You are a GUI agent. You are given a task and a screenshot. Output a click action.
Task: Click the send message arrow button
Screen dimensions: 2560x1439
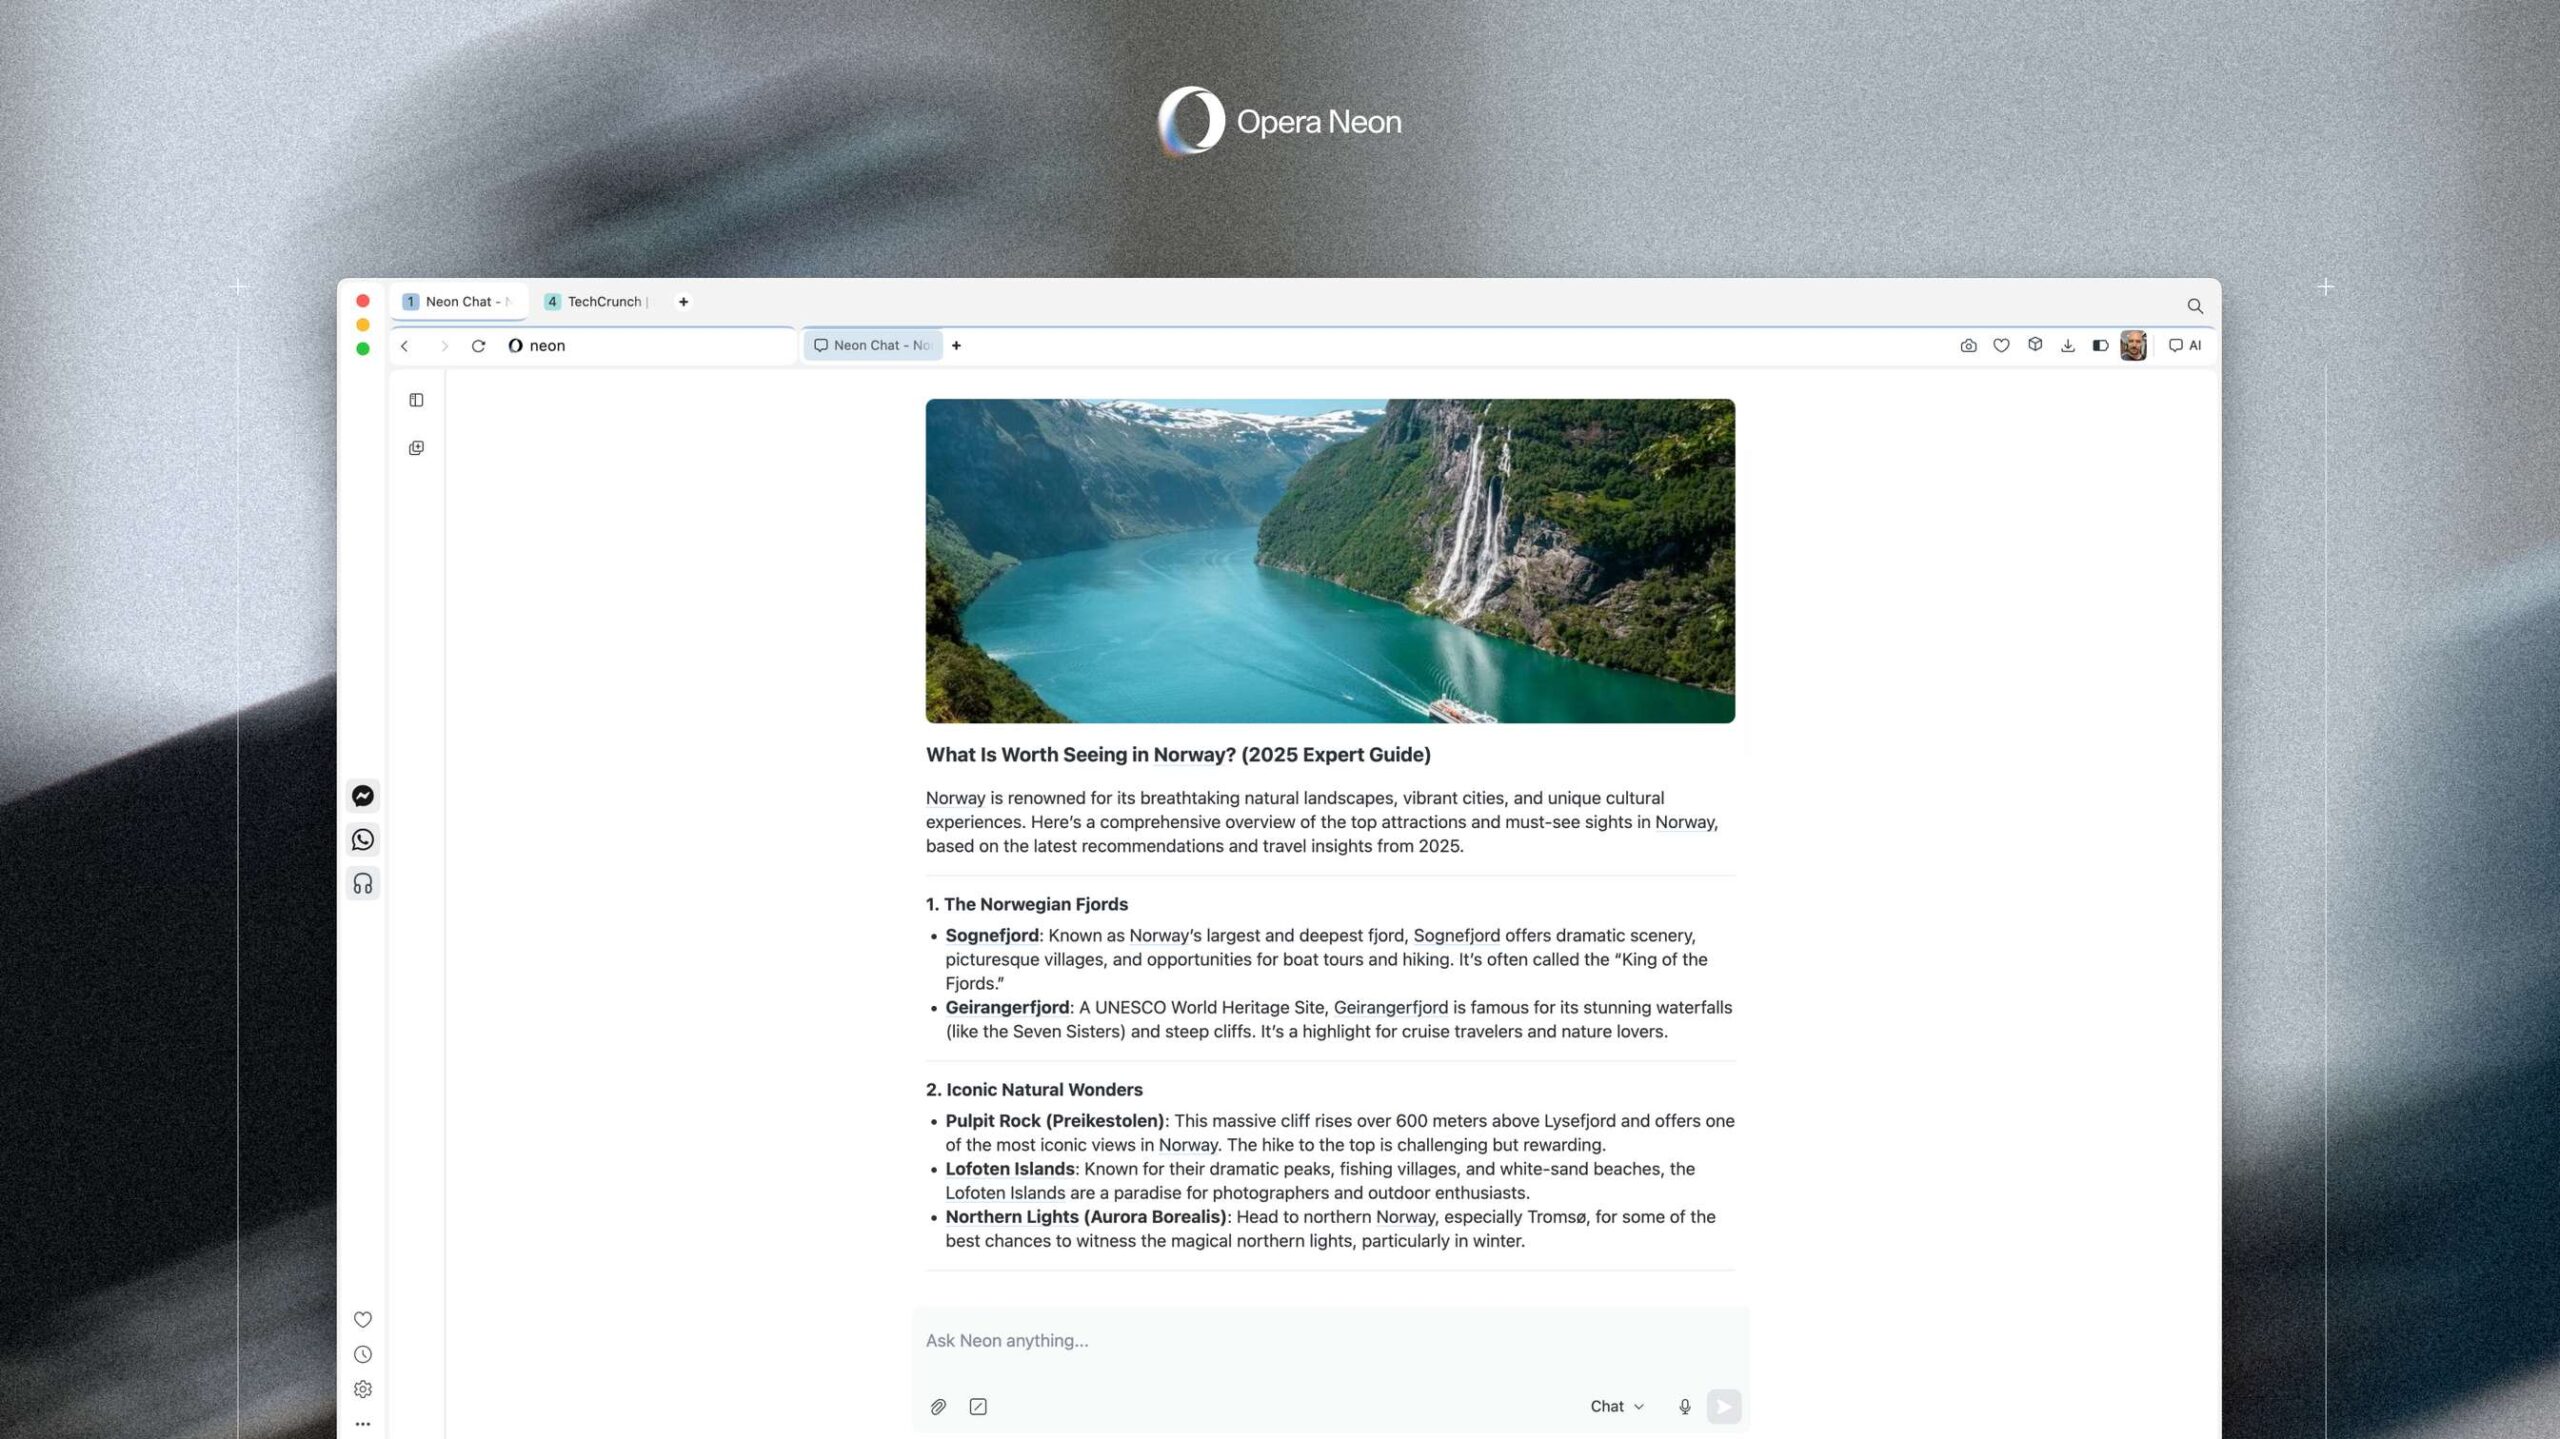pyautogui.click(x=1724, y=1407)
